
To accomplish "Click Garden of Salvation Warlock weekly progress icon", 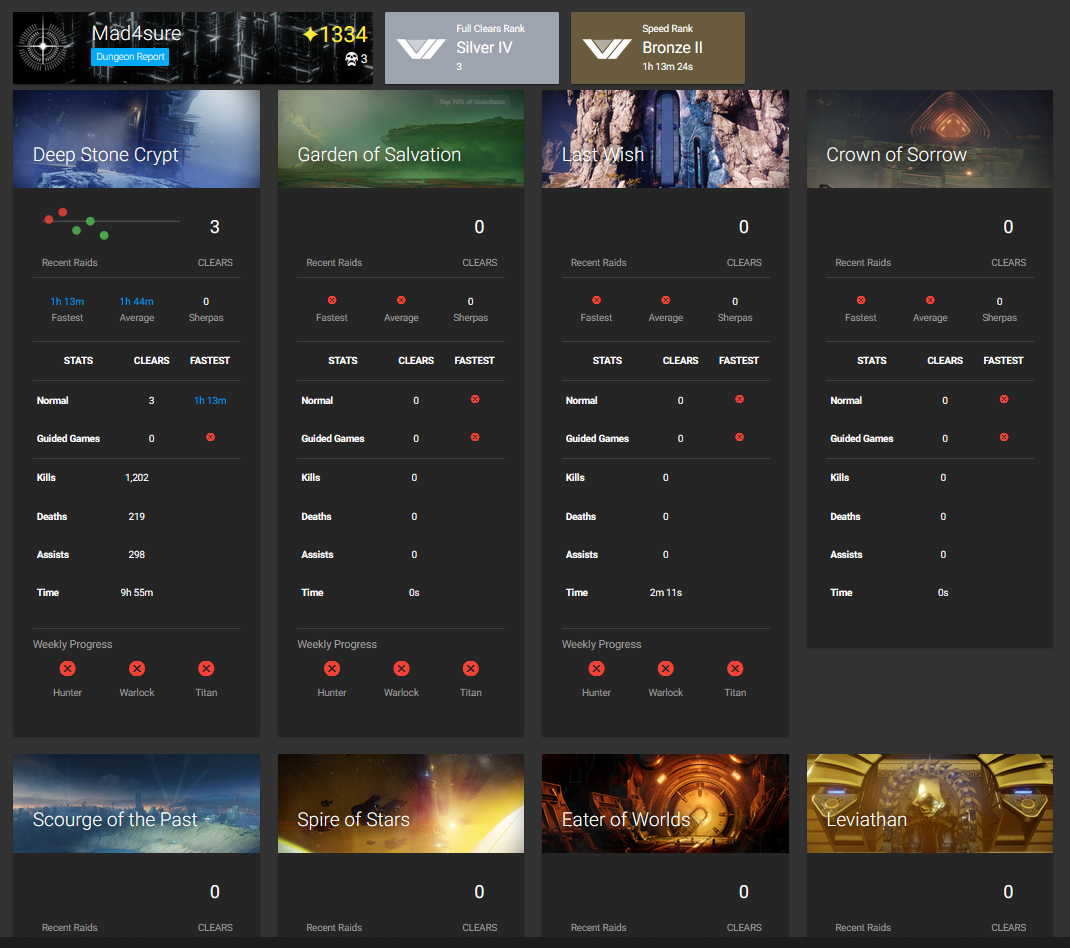I will (401, 669).
